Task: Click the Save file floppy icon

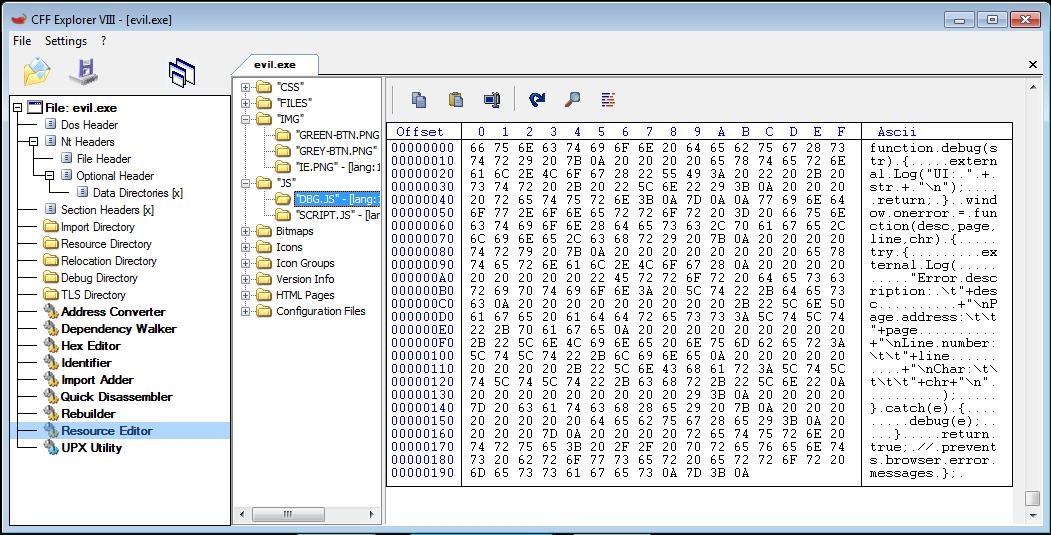Action: click(x=84, y=72)
